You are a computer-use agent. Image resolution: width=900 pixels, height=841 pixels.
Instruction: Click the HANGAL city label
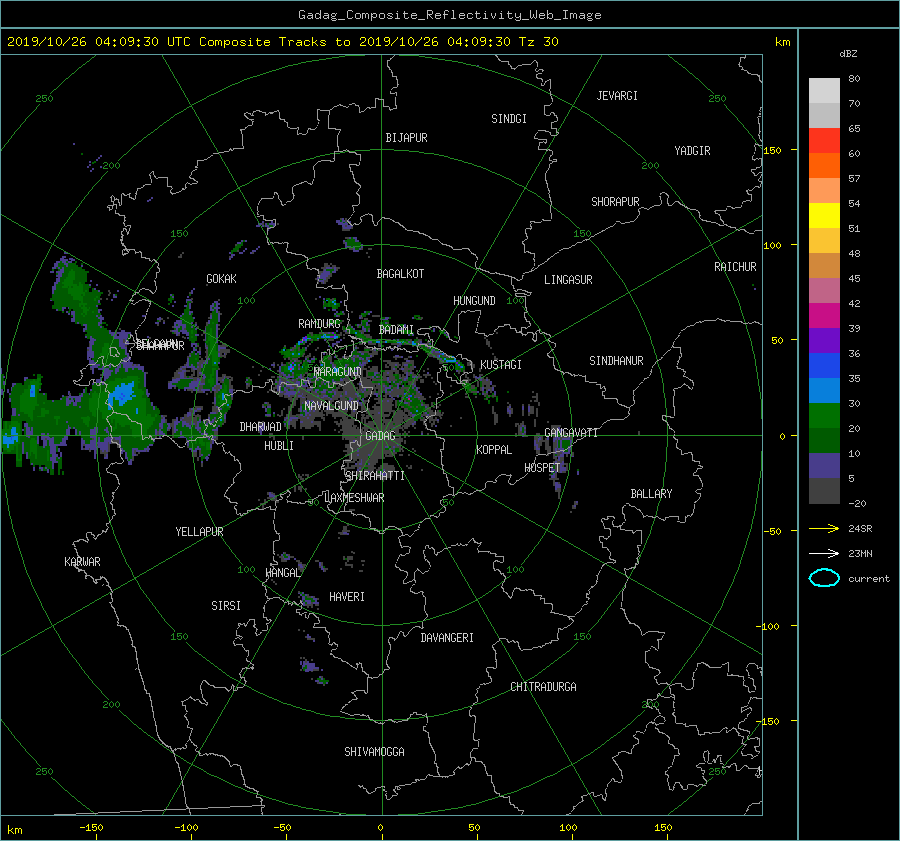point(282,573)
